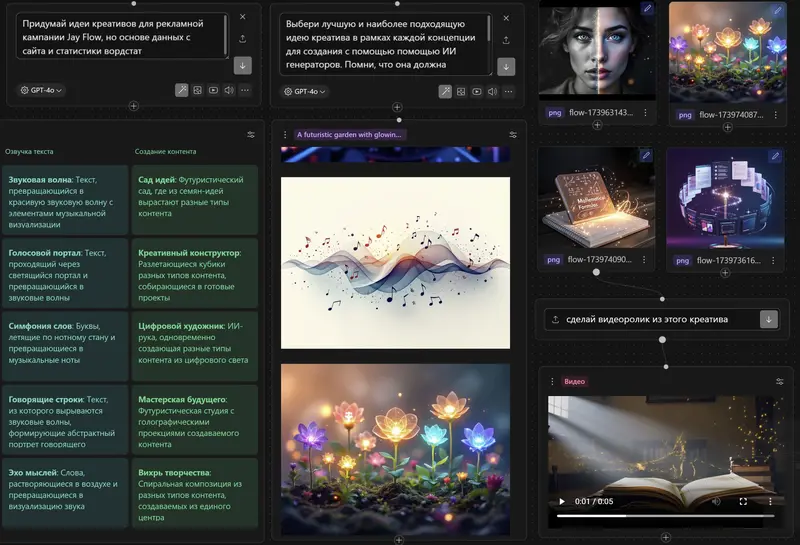Click add-node plus button below first prompt node
This screenshot has width=800, height=545.
133,106
